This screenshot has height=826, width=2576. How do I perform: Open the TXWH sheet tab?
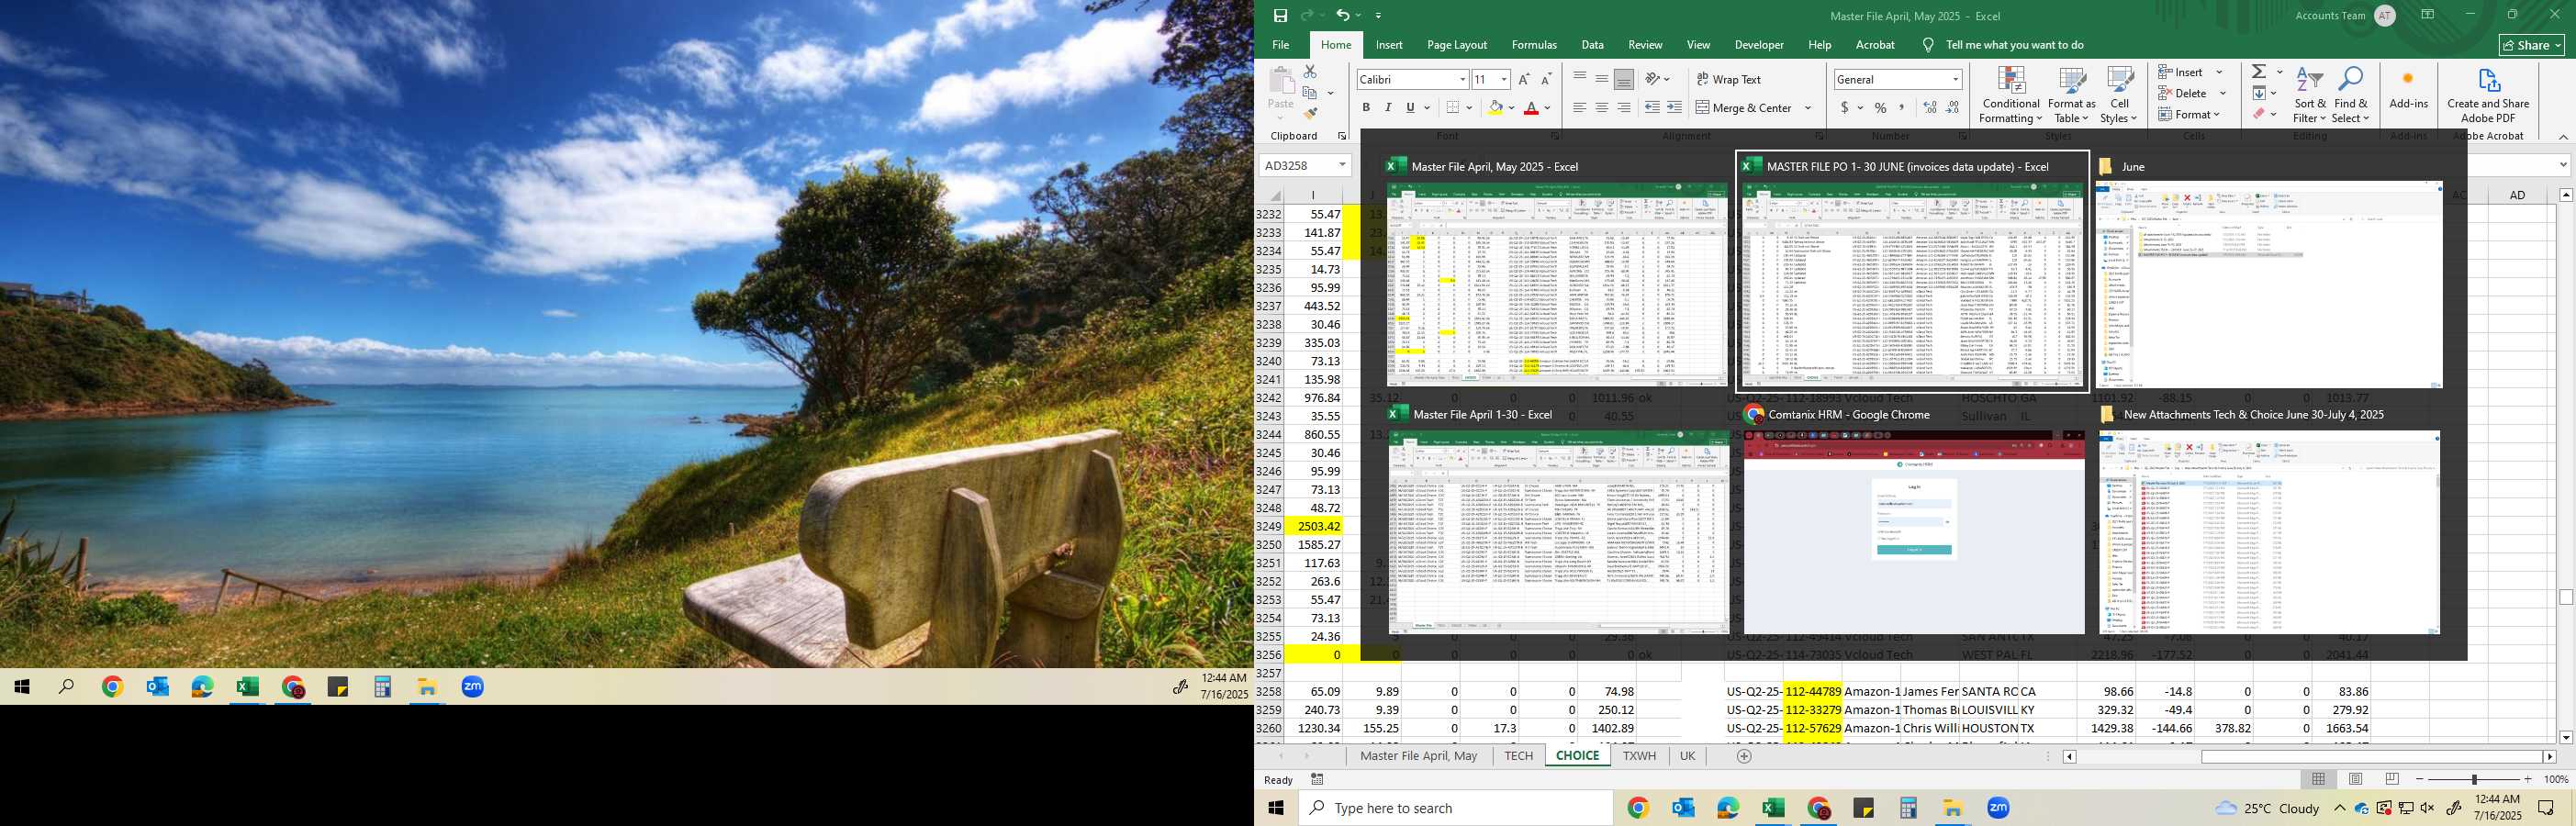pos(1639,756)
